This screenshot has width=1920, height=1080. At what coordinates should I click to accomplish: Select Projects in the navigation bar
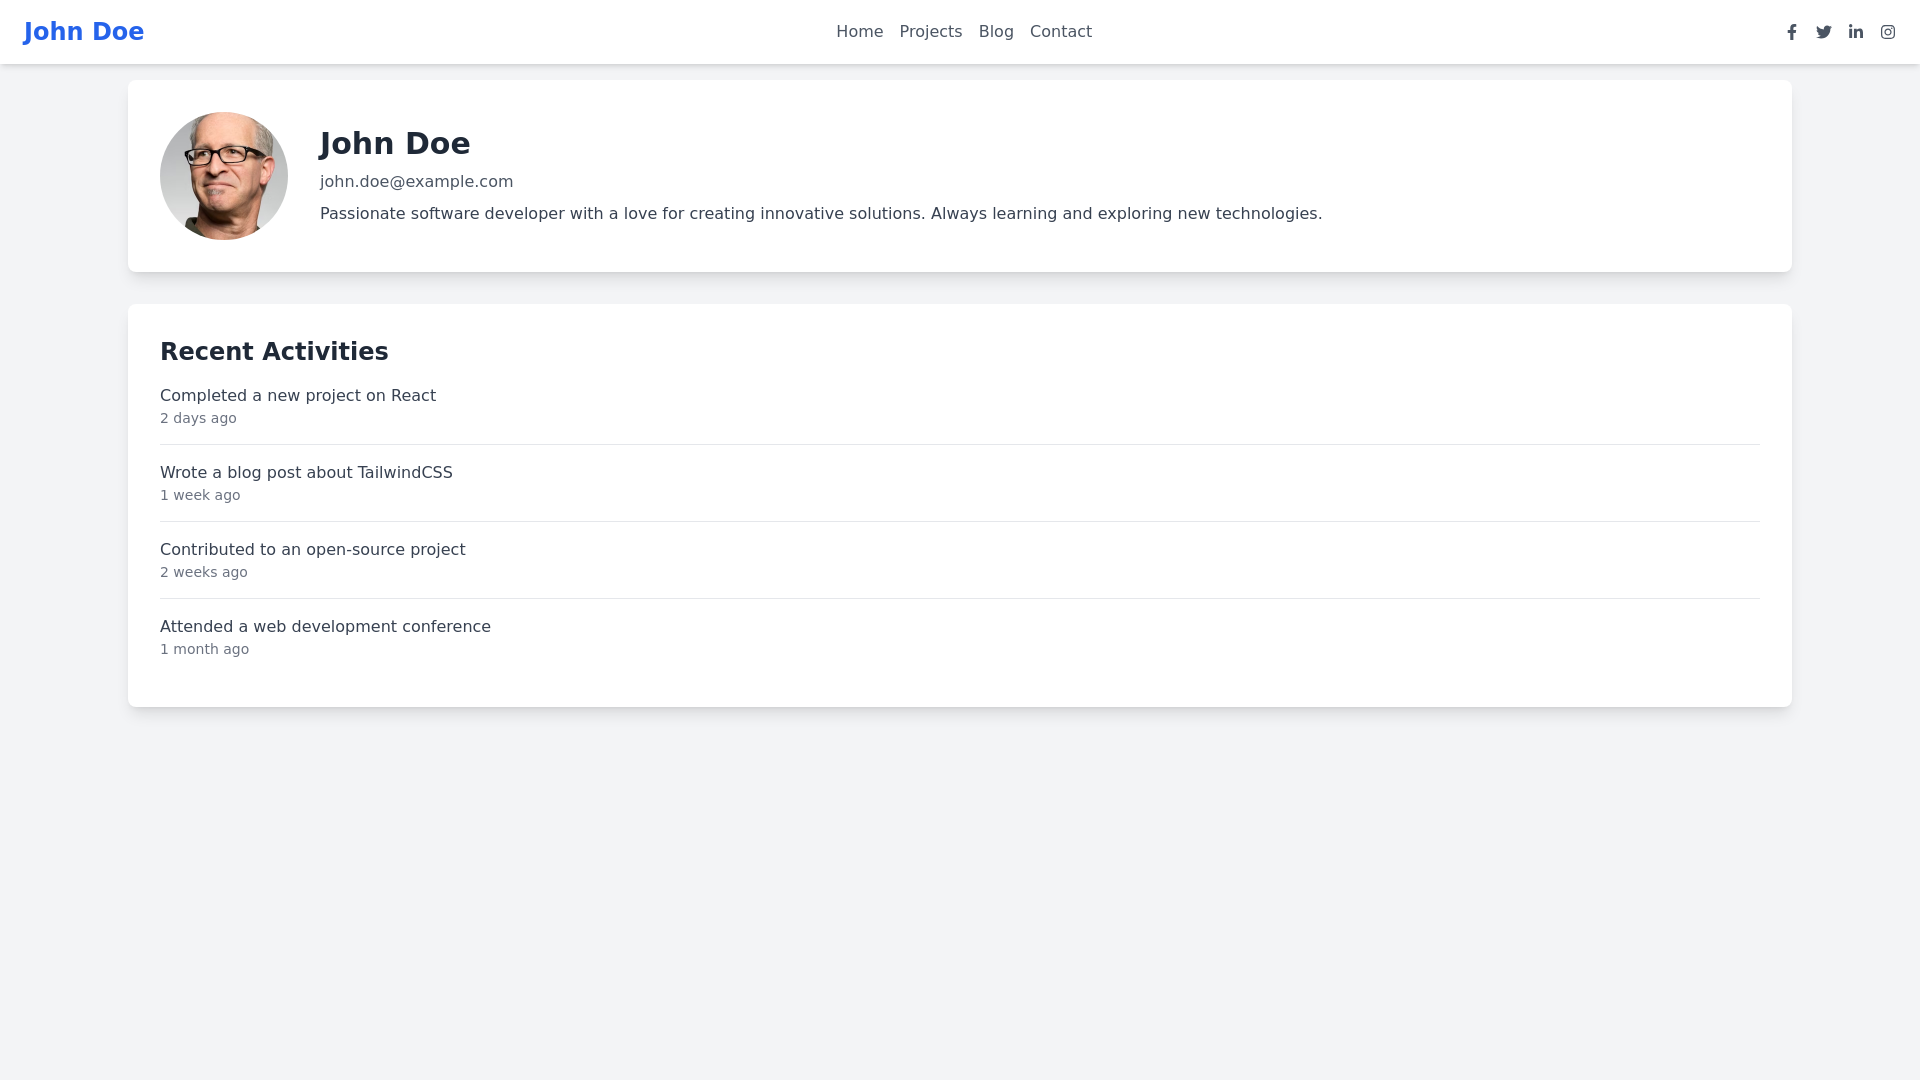tap(930, 31)
